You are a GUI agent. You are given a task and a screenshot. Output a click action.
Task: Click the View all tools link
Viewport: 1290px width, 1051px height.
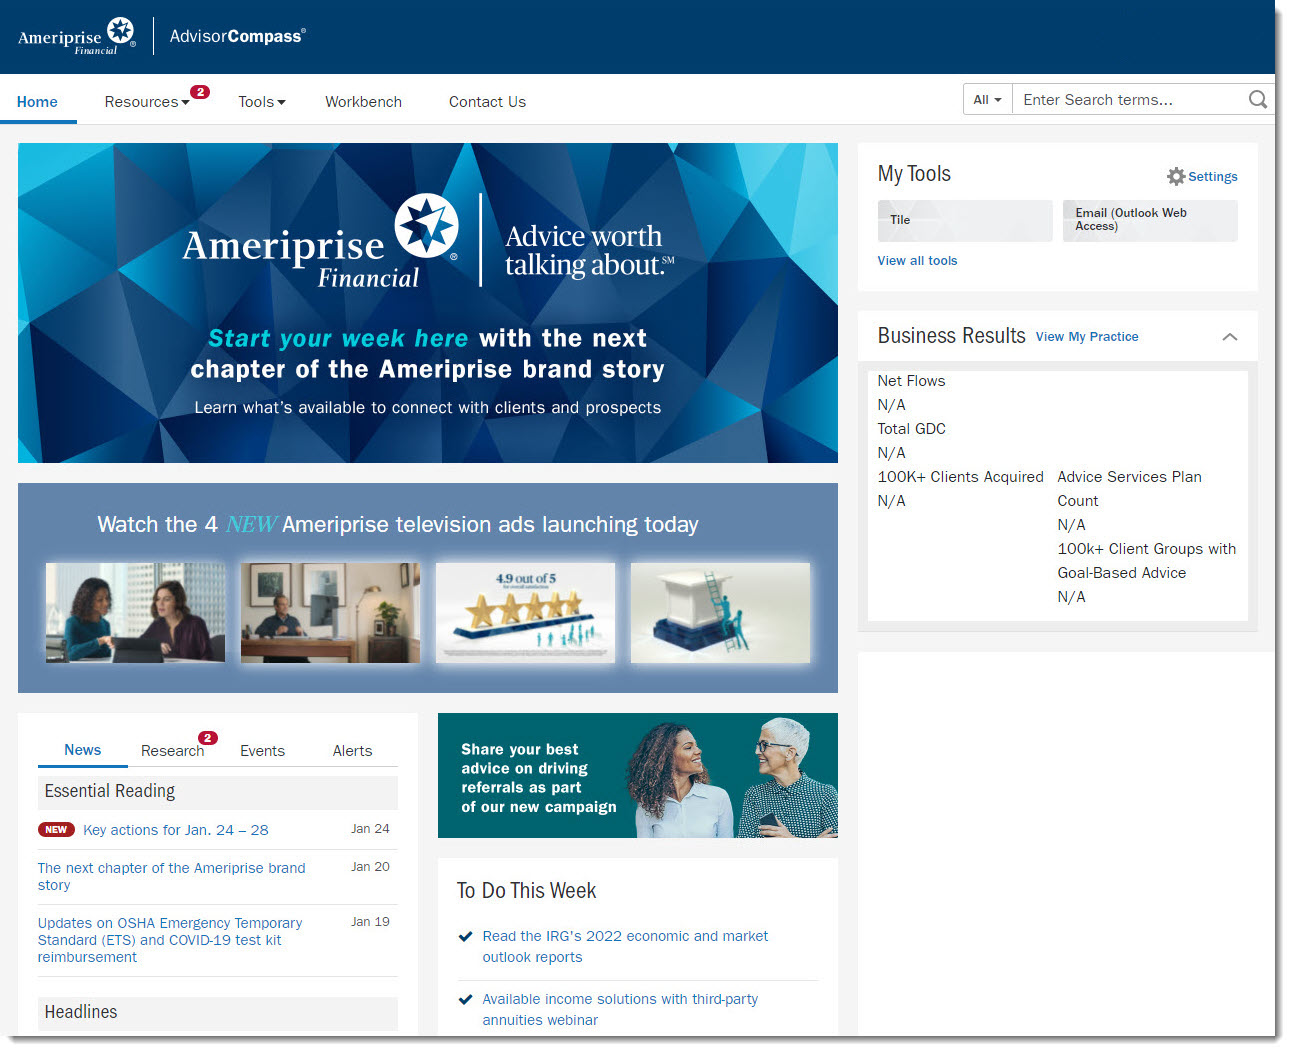917,261
